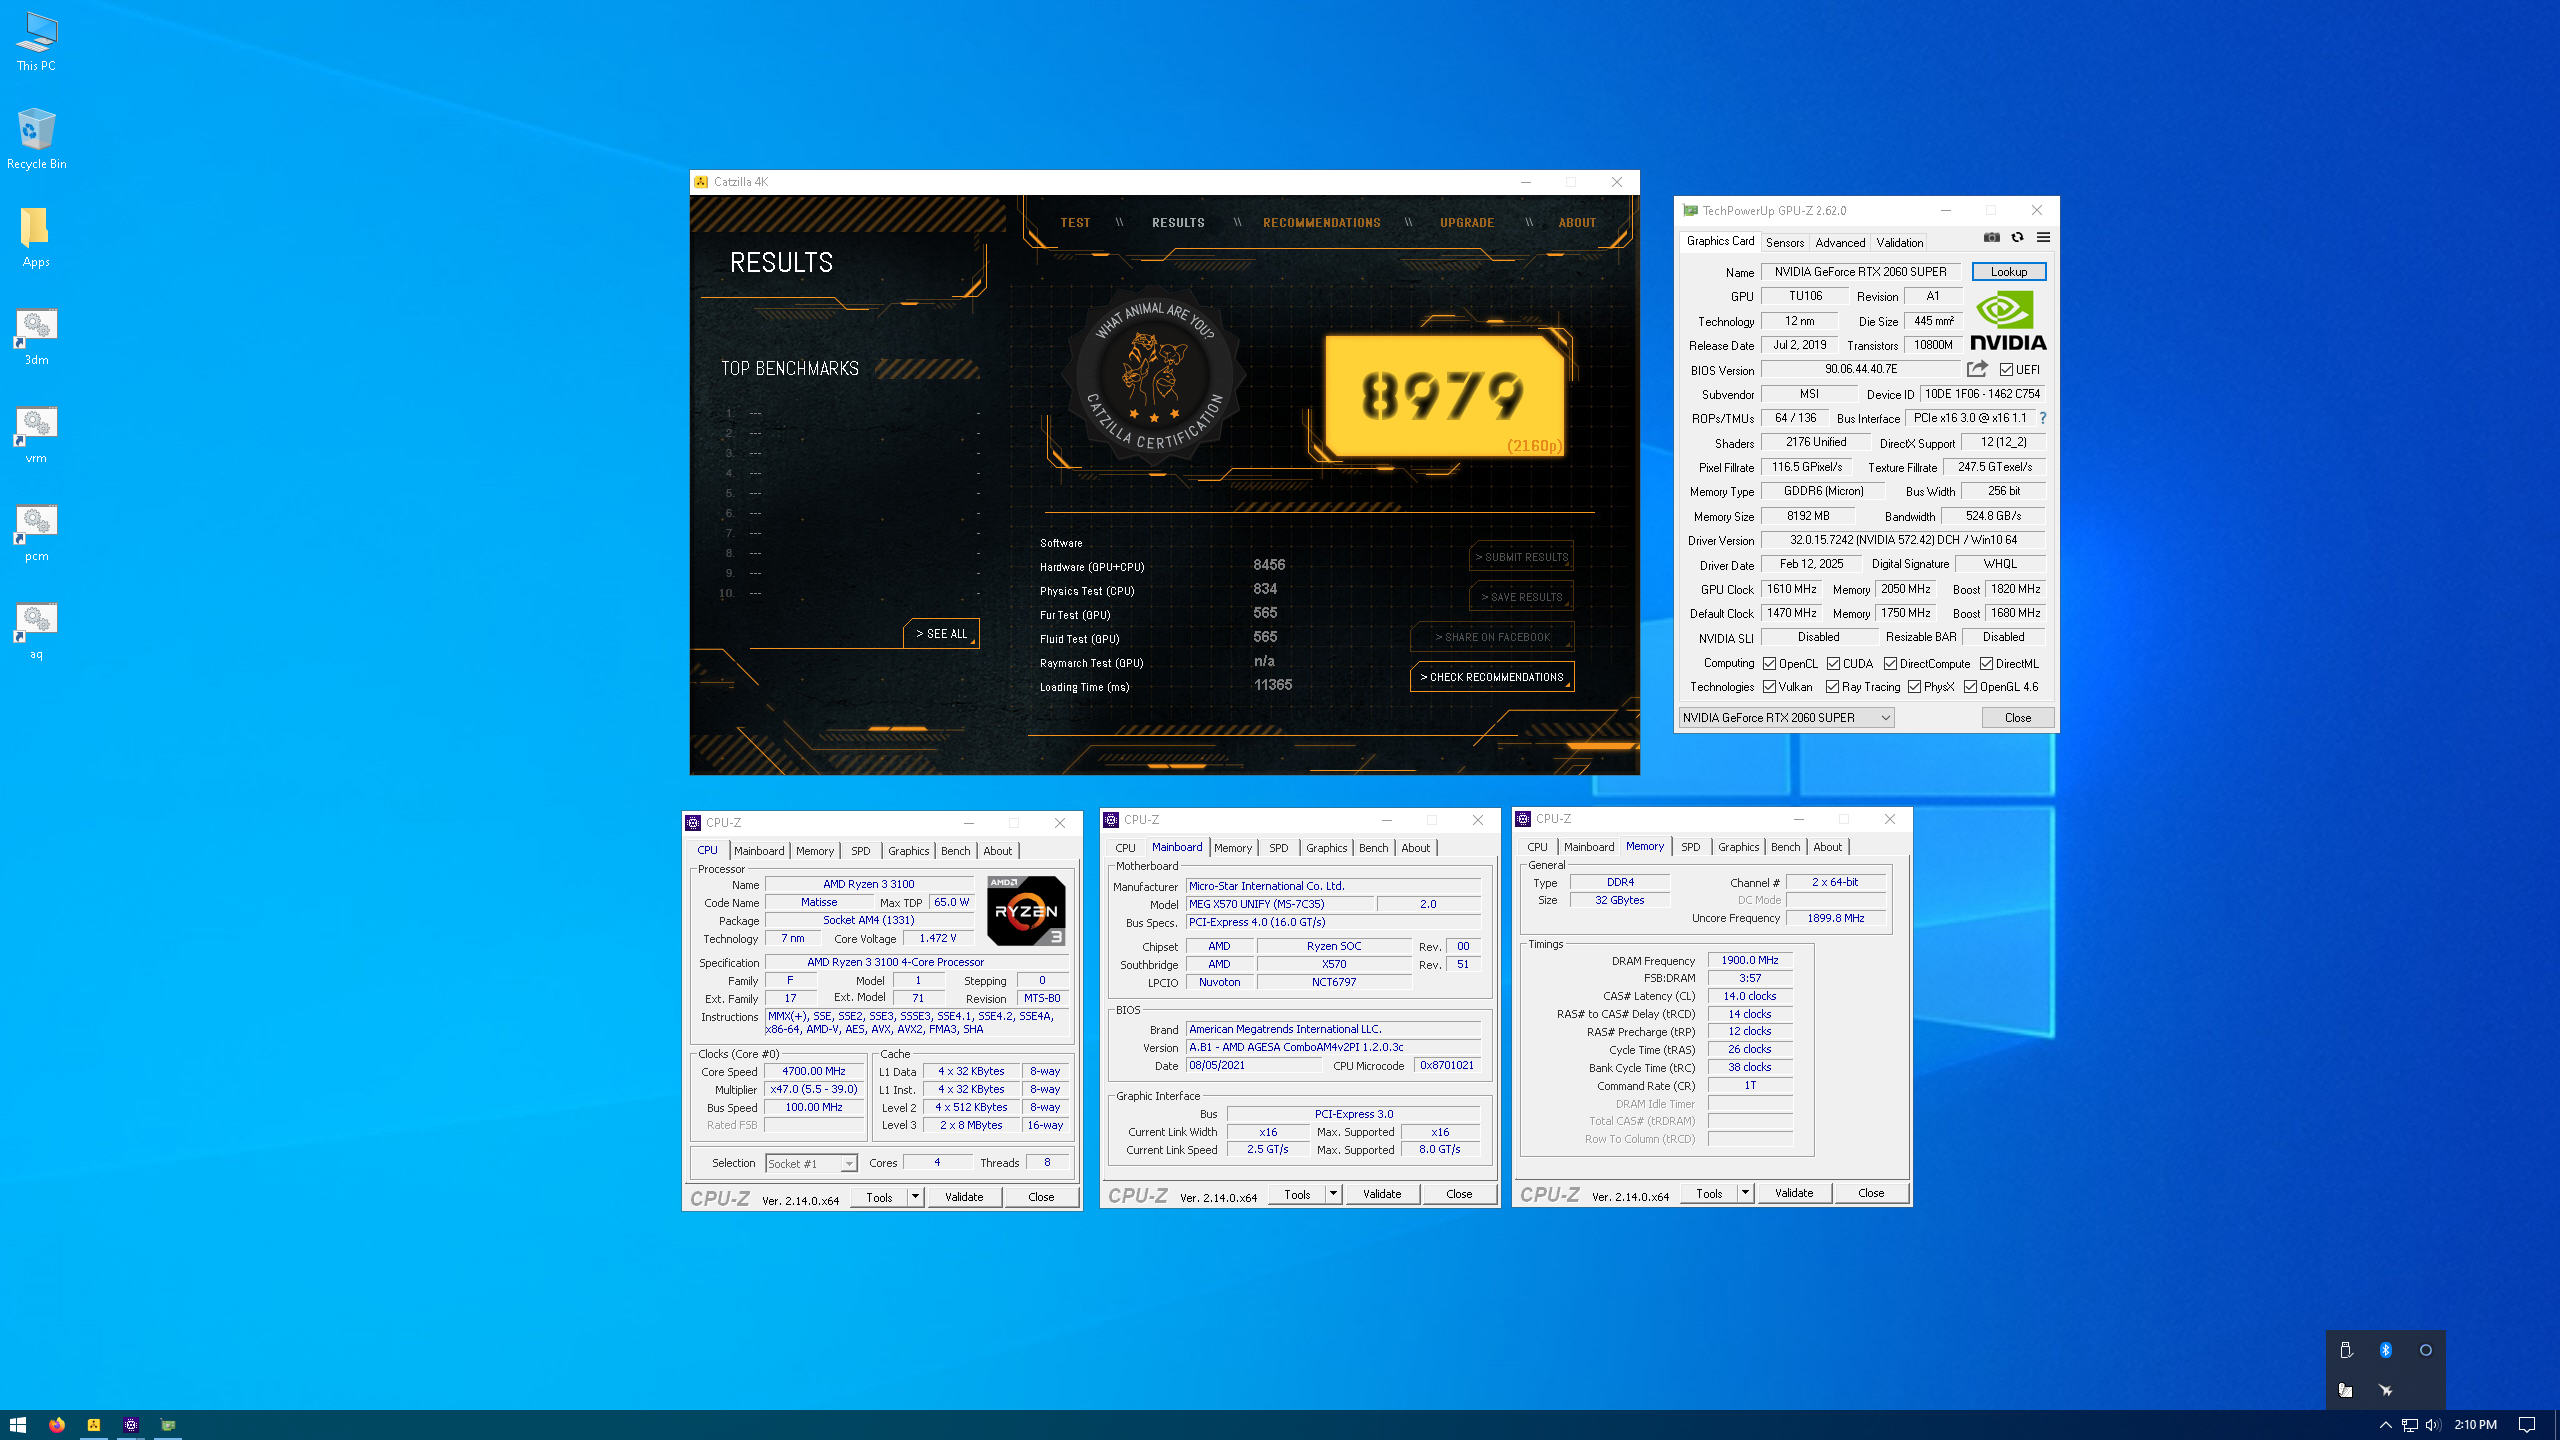Image resolution: width=2560 pixels, height=1440 pixels.
Task: Open Bench tab in the Mainboard CPU-Z window
Action: pos(1373,848)
